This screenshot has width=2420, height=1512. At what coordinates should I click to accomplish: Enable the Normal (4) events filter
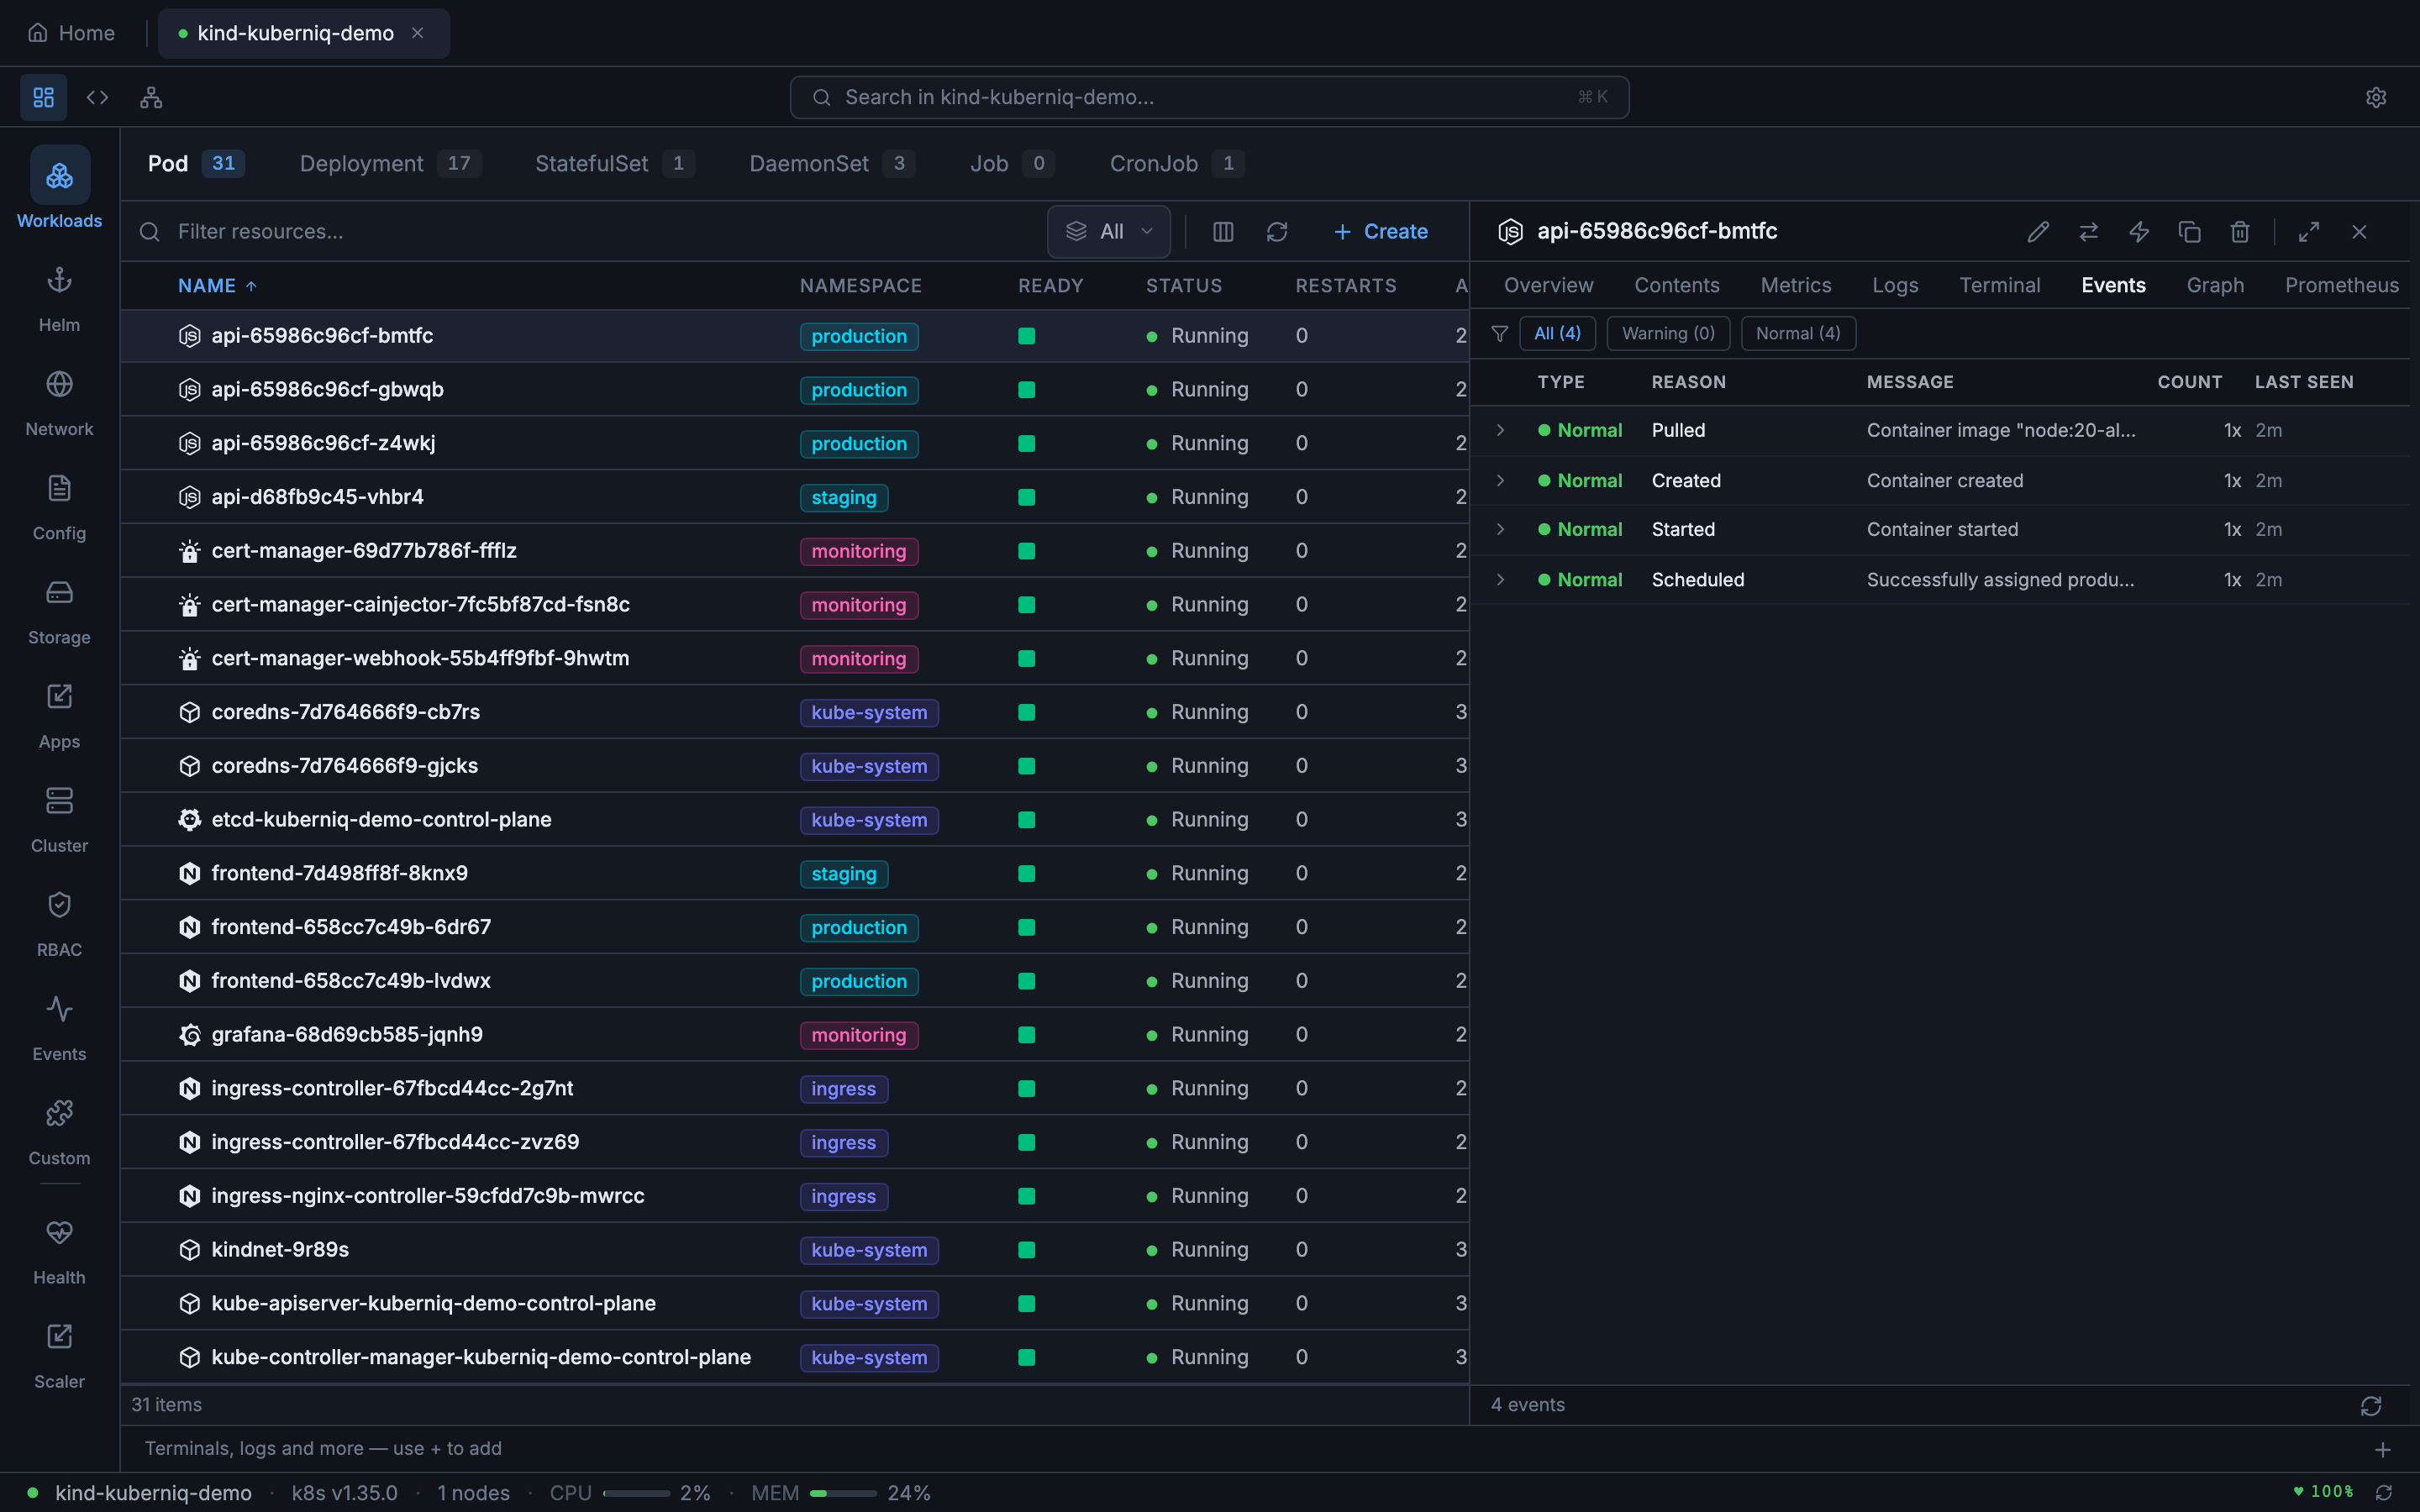click(x=1798, y=333)
